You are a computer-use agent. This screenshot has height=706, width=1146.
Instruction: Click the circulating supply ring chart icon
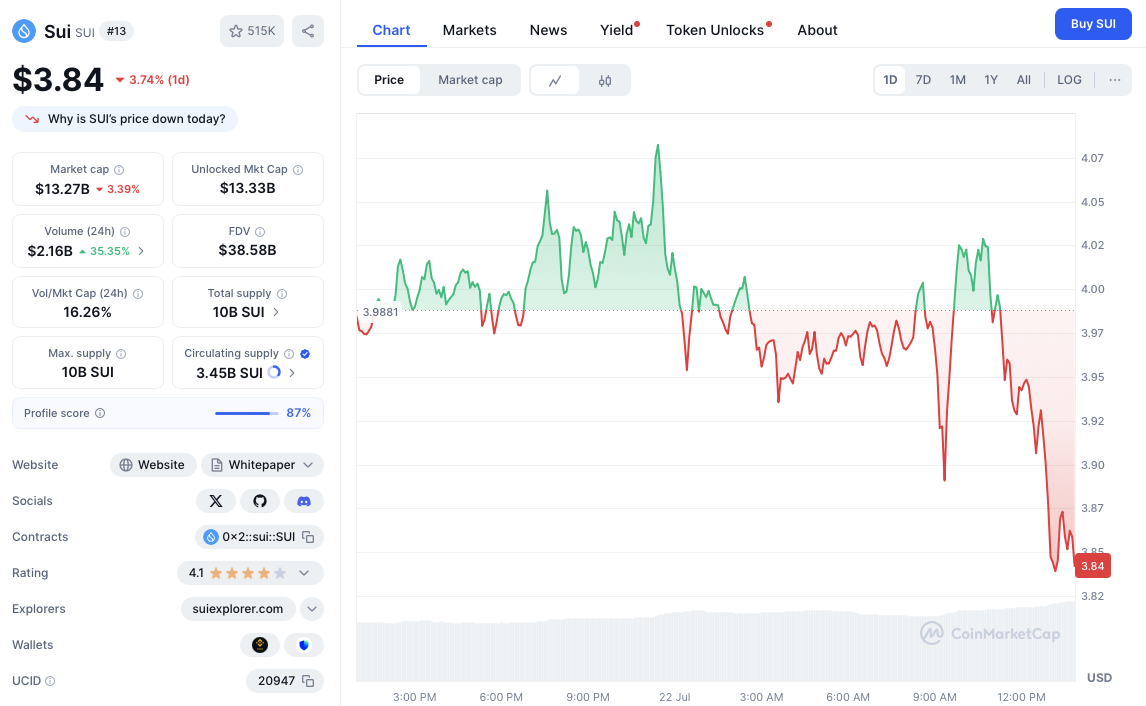[274, 372]
